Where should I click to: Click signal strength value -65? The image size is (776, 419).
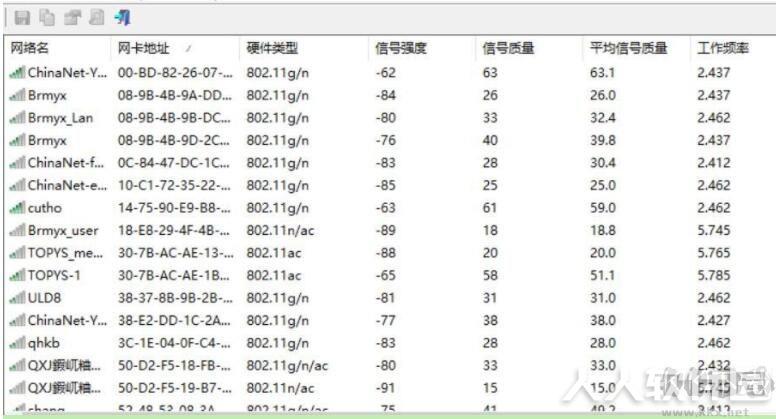click(x=386, y=276)
